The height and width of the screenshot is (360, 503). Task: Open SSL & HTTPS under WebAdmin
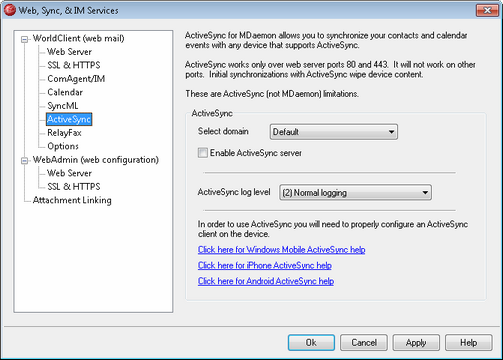pyautogui.click(x=74, y=186)
